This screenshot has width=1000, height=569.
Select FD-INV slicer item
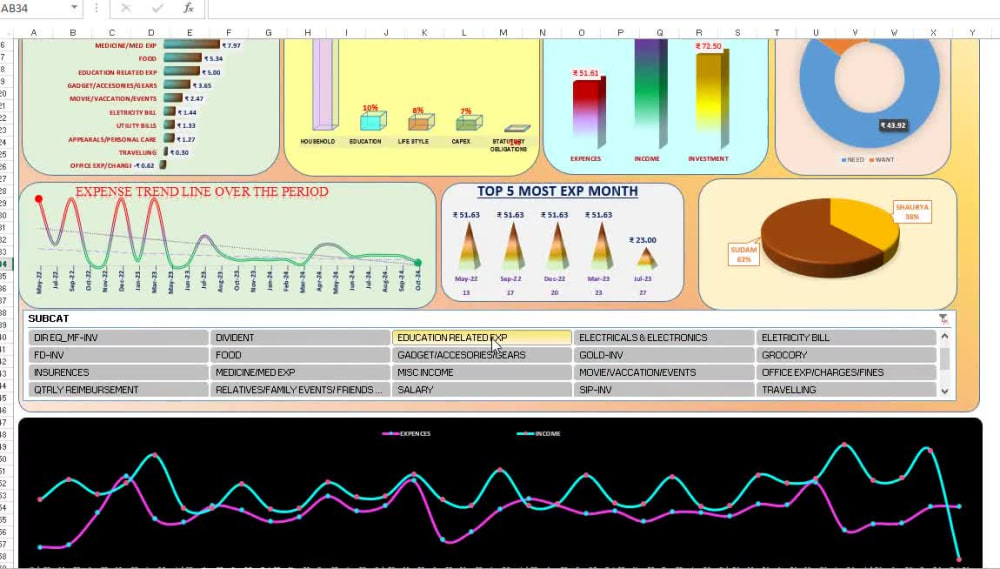tap(118, 355)
